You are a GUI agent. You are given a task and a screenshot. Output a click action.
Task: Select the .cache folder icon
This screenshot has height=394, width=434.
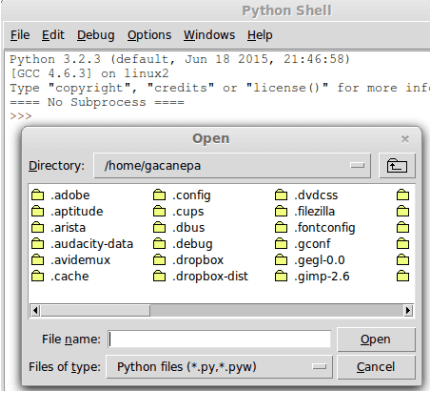coord(37,276)
